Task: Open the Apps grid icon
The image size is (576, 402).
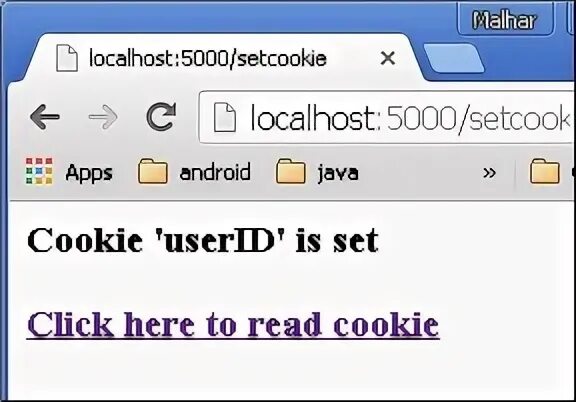Action: click(x=39, y=171)
